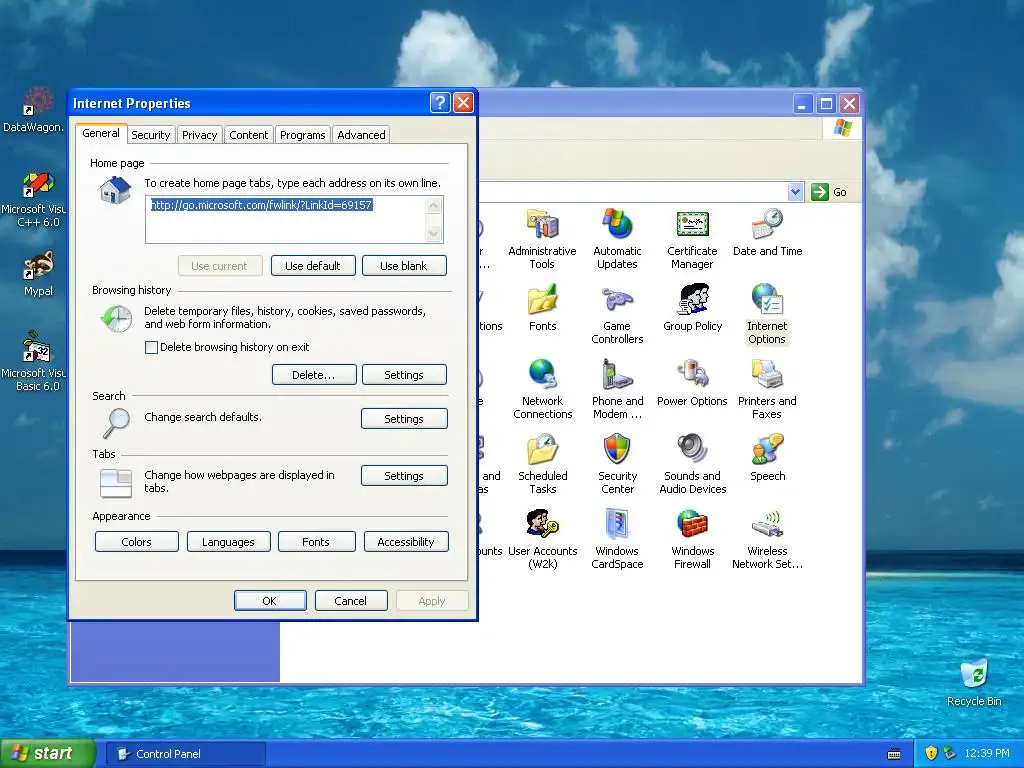Toggle Delete browsing history on exit

tap(152, 347)
